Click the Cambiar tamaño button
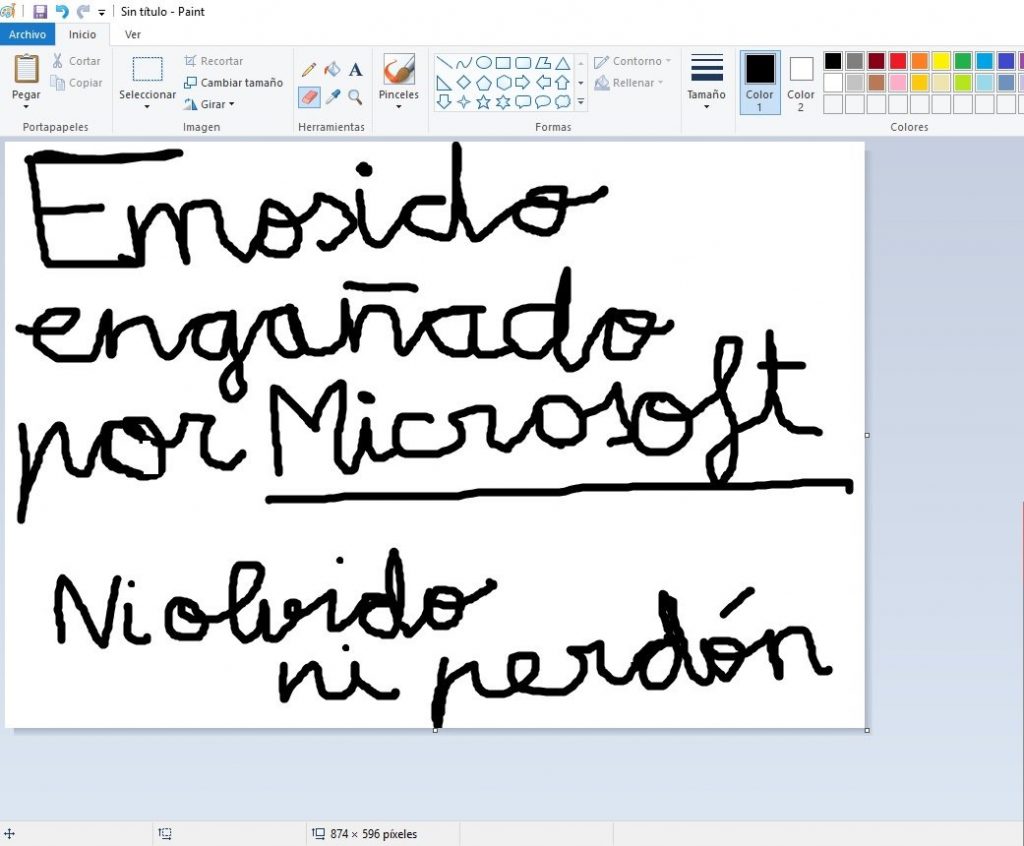Screen dimensions: 1024x846 click(x=233, y=83)
